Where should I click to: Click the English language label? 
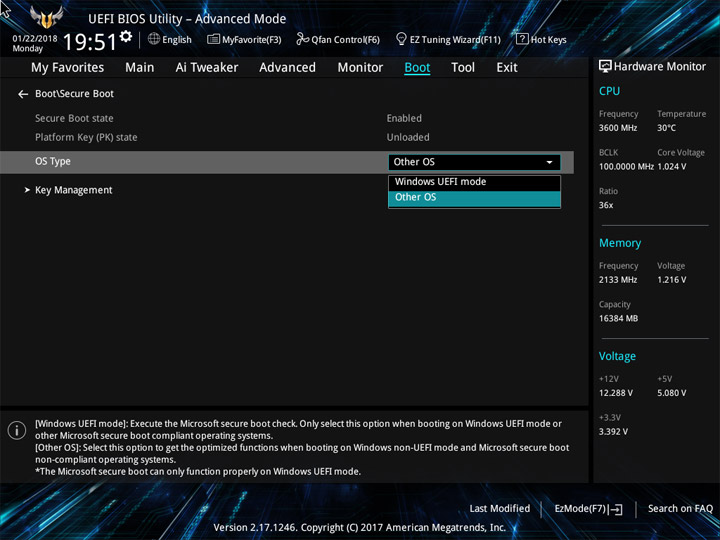tap(177, 39)
